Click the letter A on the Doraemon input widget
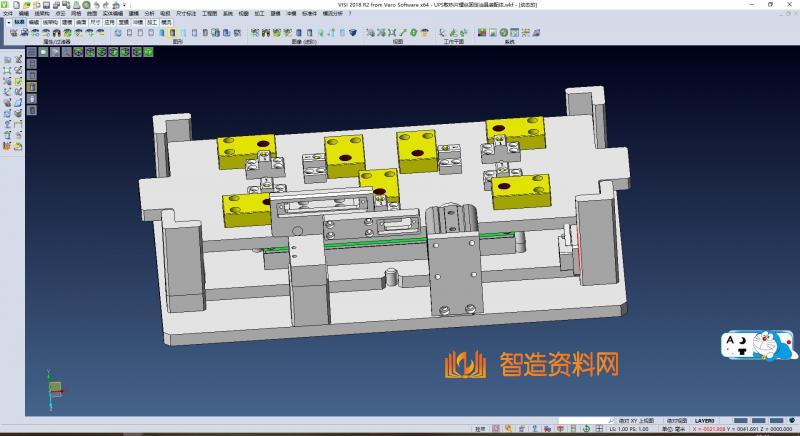 (x=730, y=340)
